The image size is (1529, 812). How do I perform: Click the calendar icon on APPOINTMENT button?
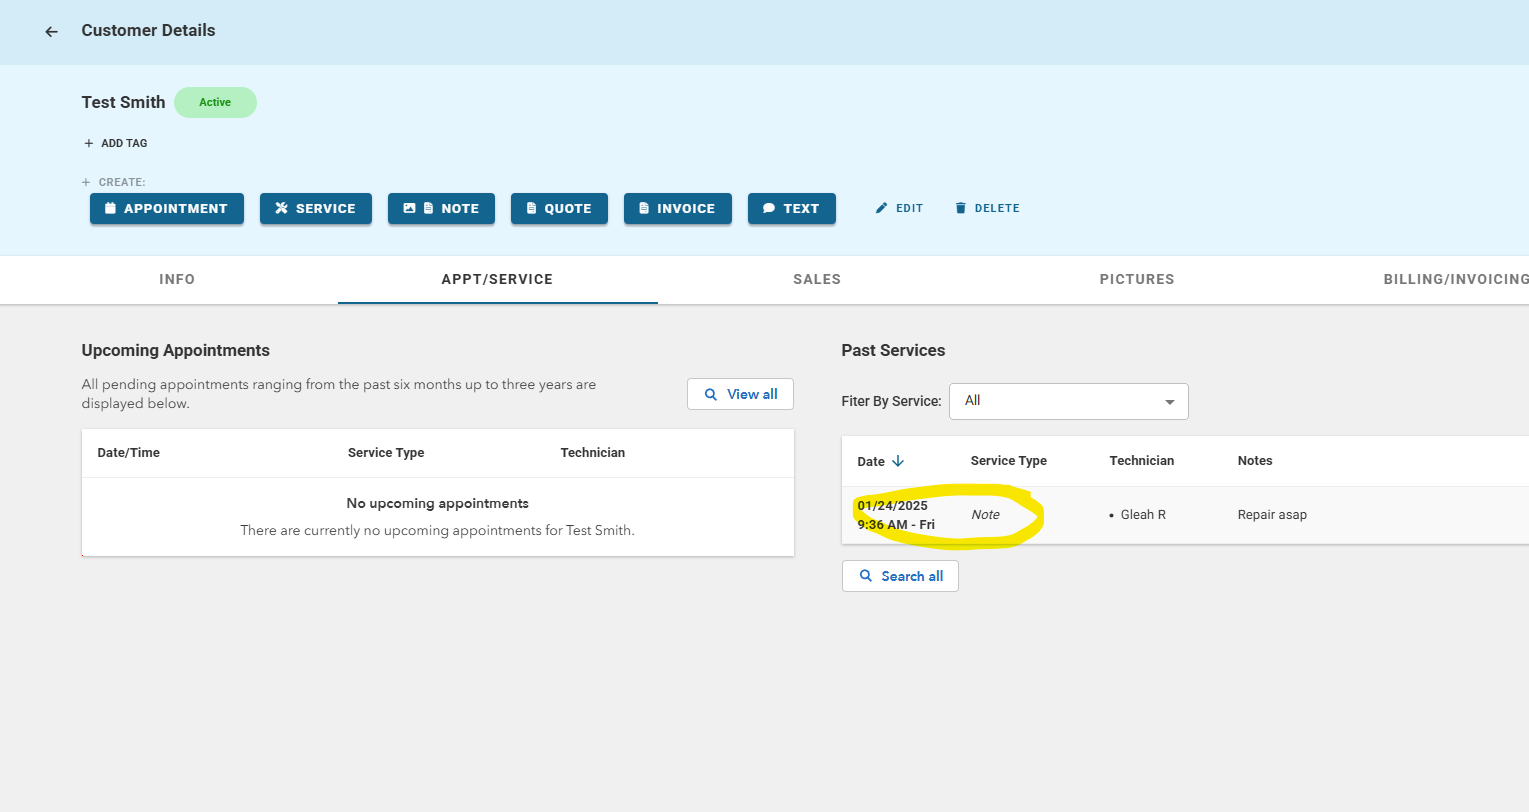click(110, 208)
